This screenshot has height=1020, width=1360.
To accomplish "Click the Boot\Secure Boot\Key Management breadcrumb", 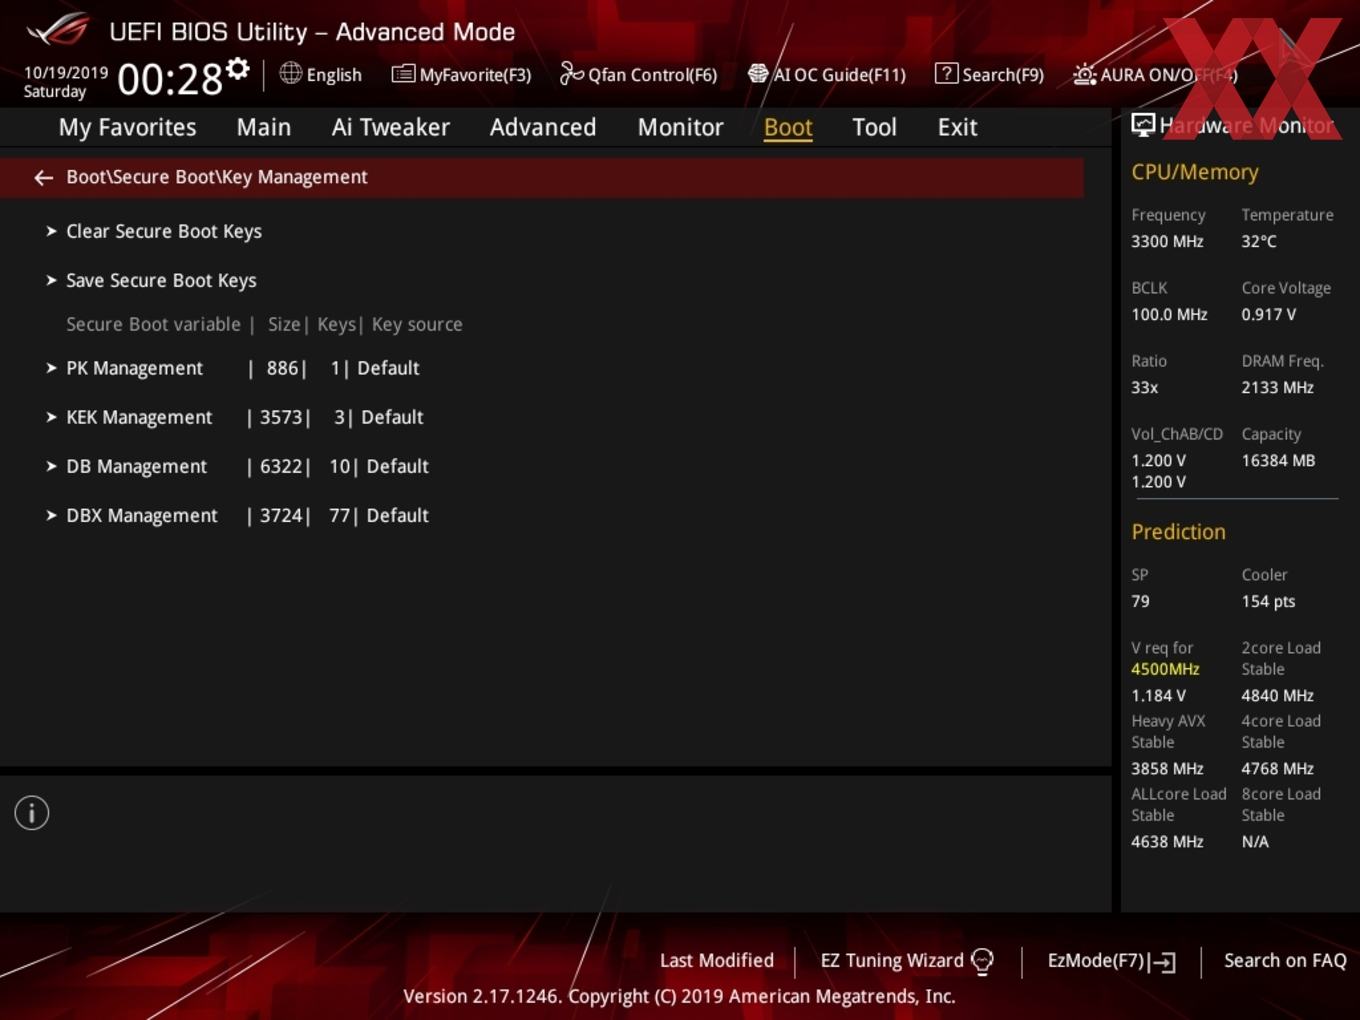I will [217, 177].
